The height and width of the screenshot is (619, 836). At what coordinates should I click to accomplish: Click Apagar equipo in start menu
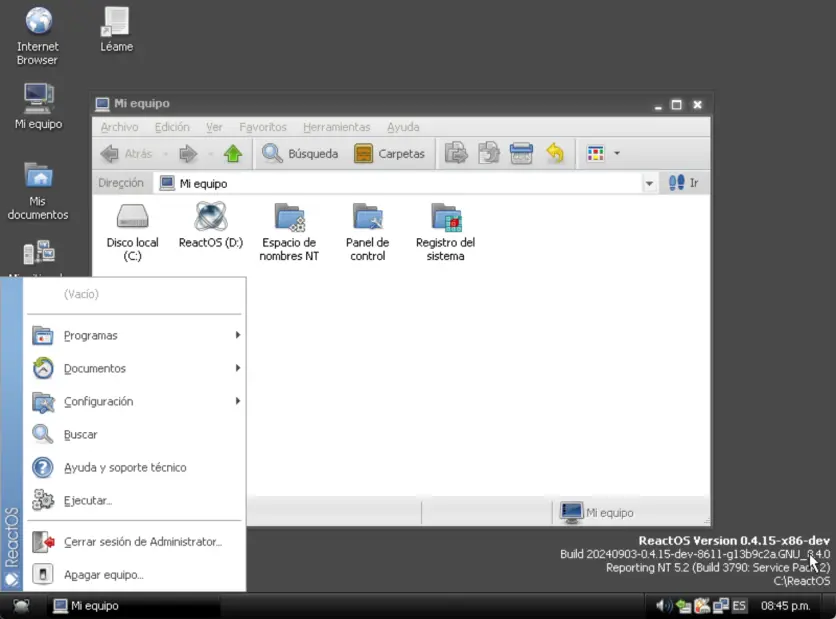point(136,575)
